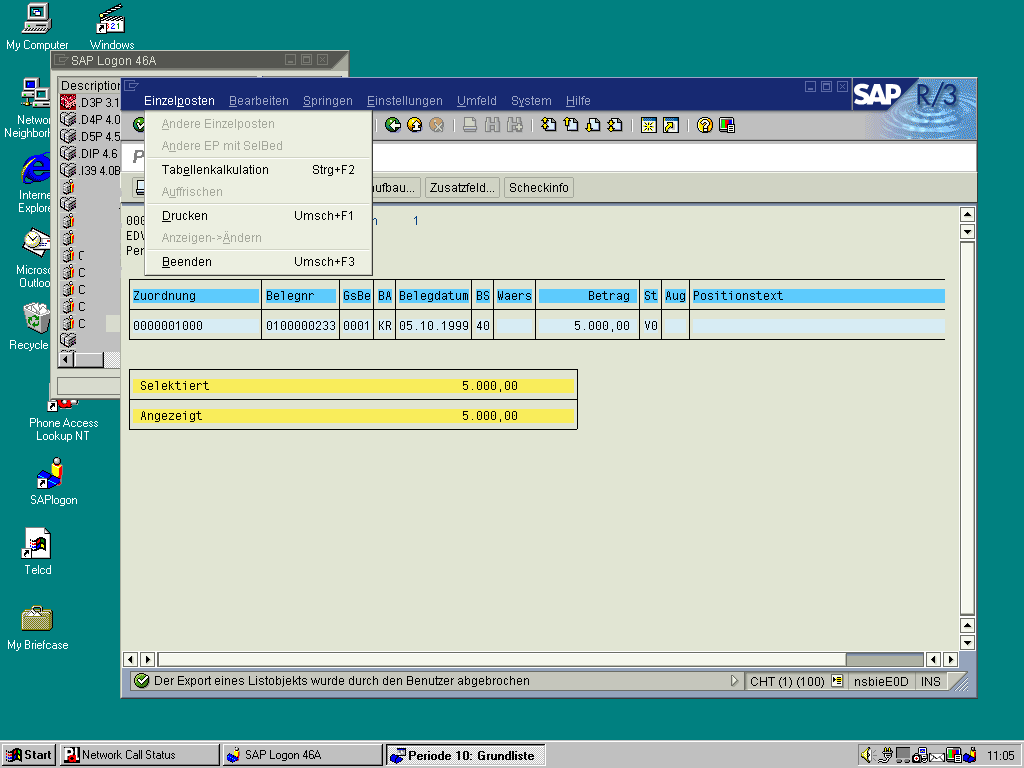The width and height of the screenshot is (1024, 768).
Task: Click the Zusatzfeld... button
Action: click(462, 187)
